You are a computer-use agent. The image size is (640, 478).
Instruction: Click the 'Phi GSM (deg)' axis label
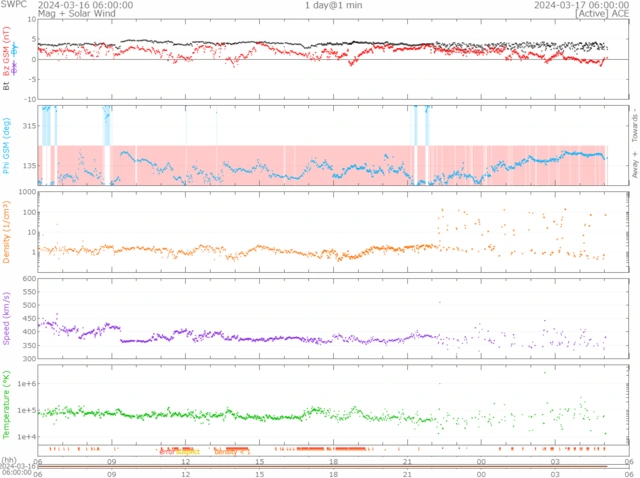tap(6, 146)
